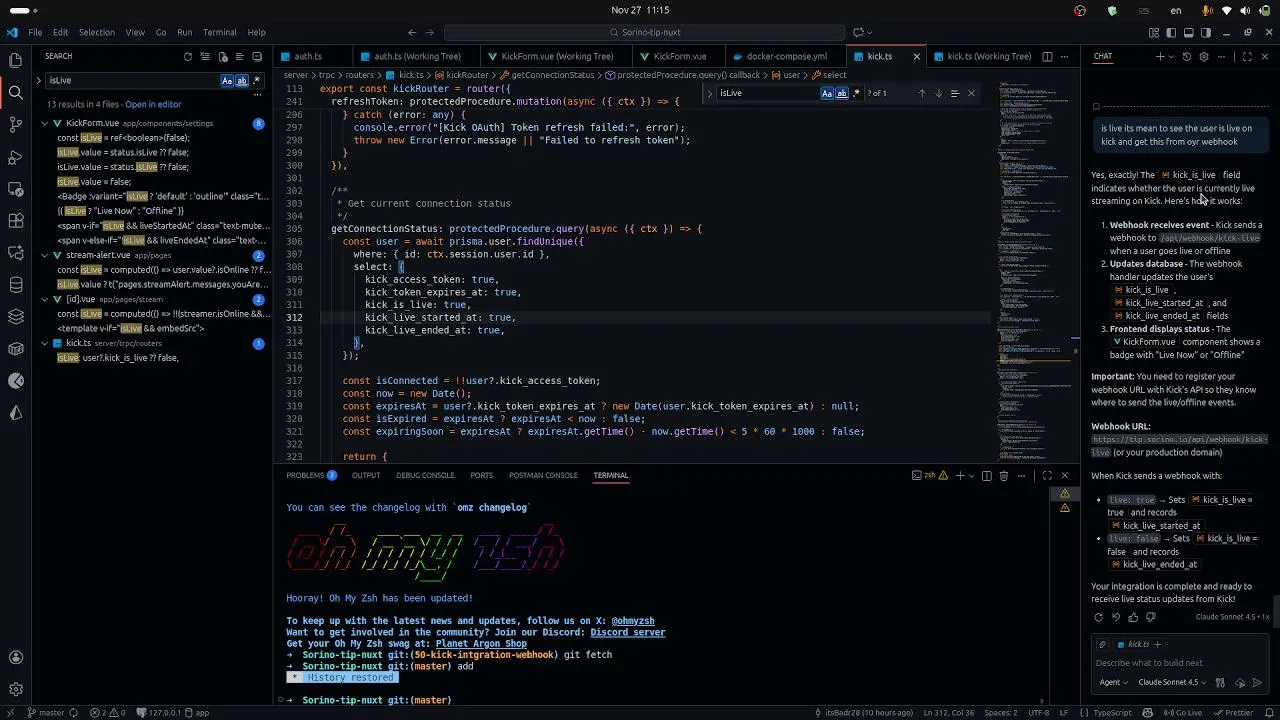Open the Discord server link in terminal
Image resolution: width=1280 pixels, height=720 pixels.
pos(627,632)
